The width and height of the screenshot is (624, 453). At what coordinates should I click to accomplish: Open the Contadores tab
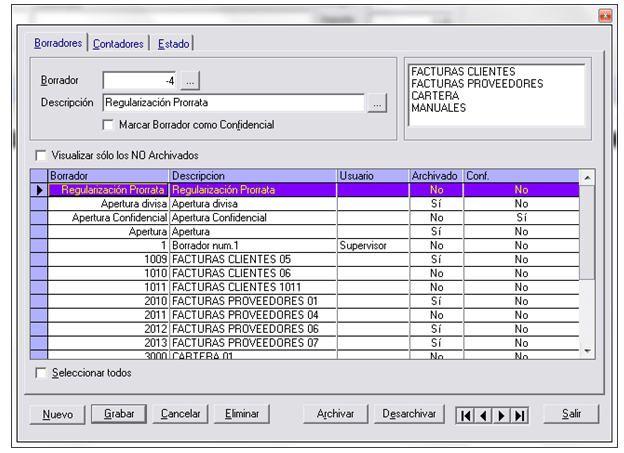pos(118,44)
